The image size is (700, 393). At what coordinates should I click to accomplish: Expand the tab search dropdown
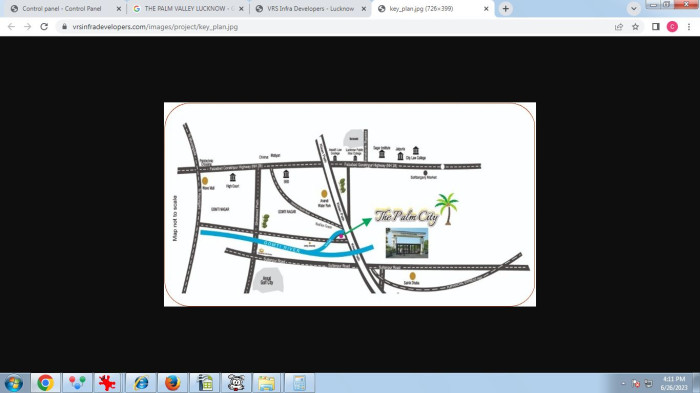tap(633, 8)
